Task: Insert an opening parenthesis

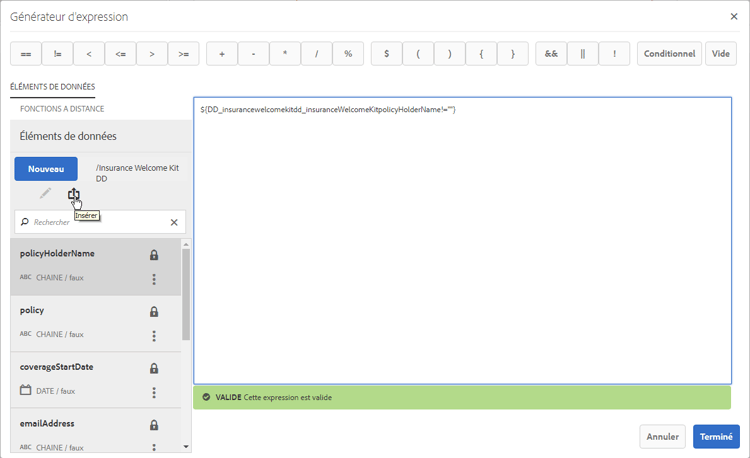Action: (x=418, y=54)
